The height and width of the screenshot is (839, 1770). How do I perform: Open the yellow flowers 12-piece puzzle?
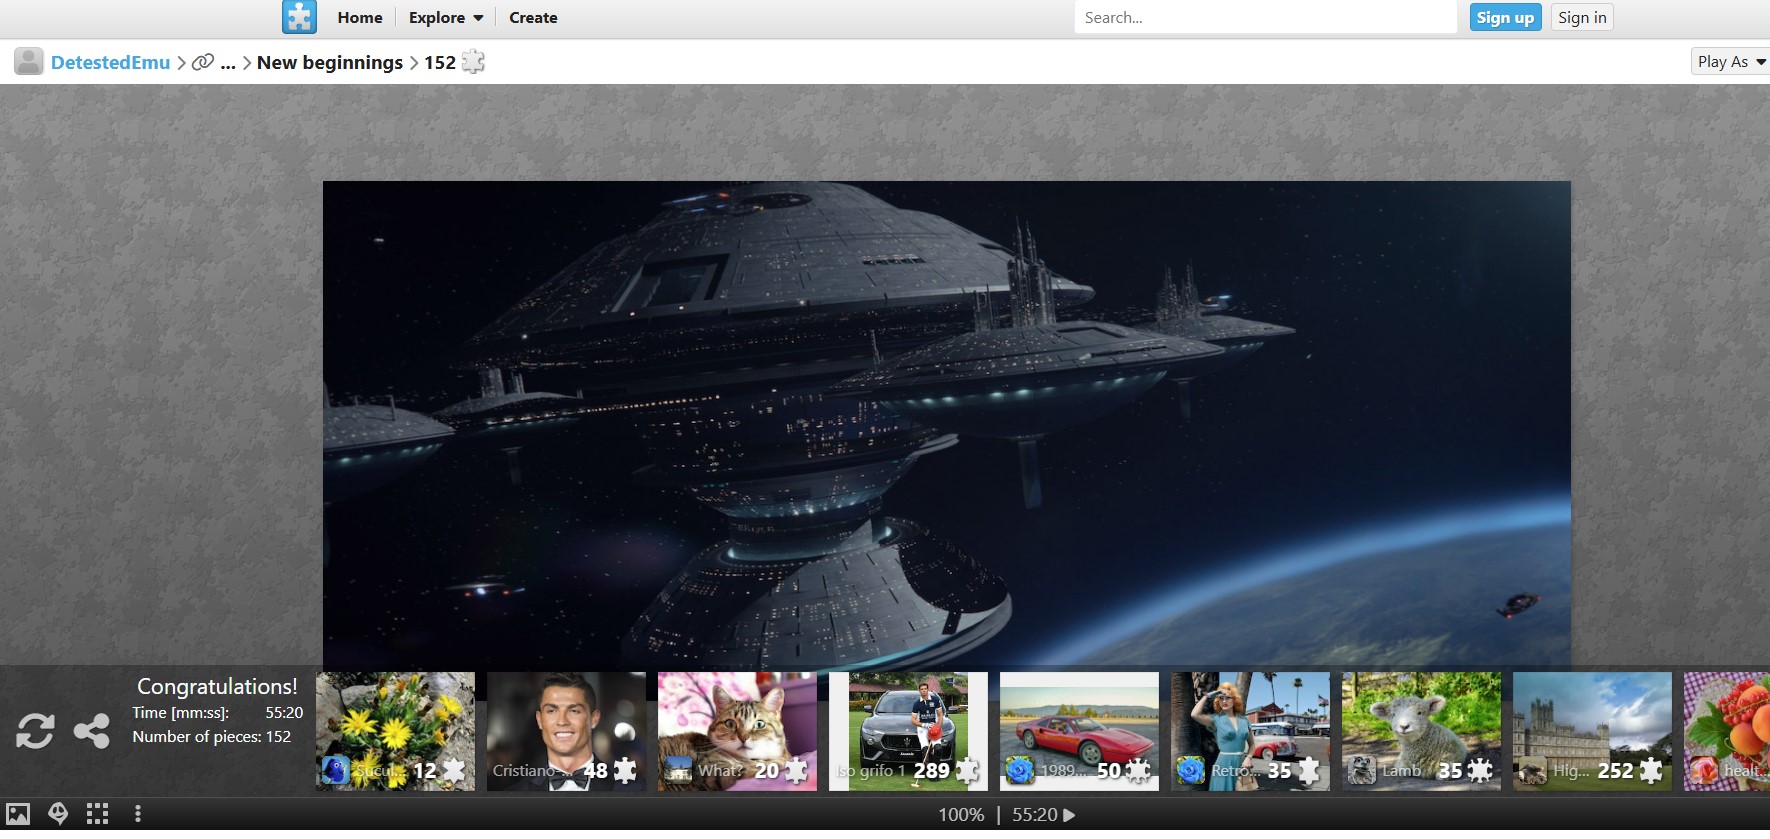(x=395, y=731)
